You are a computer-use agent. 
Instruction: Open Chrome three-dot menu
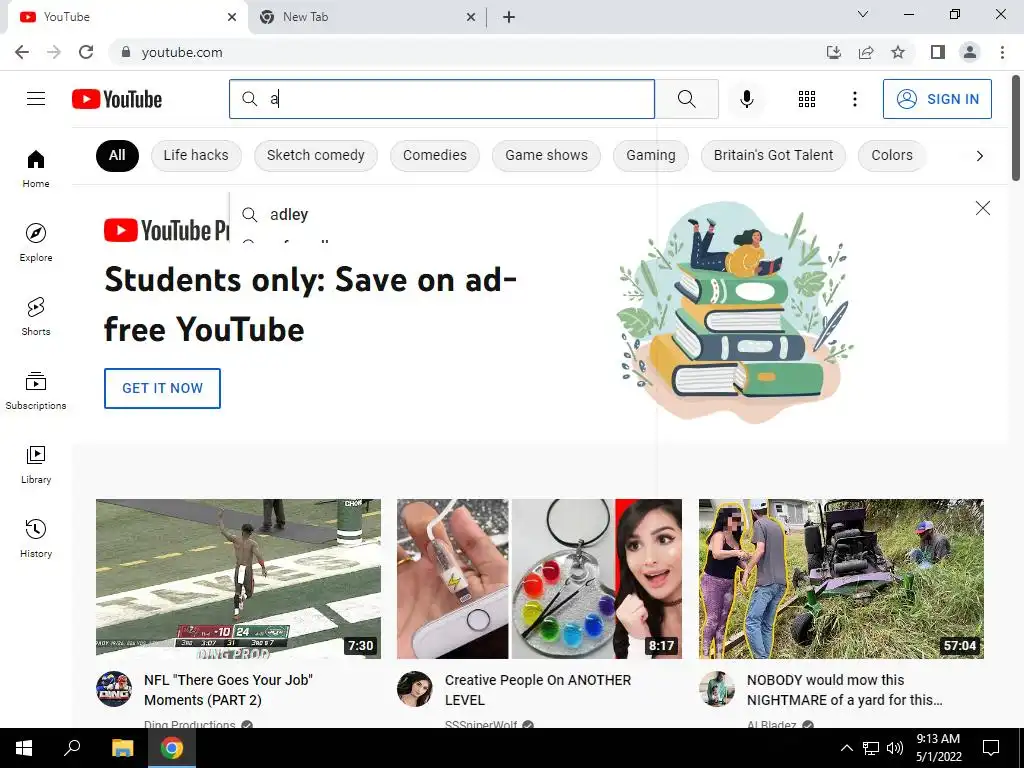pos(1002,52)
